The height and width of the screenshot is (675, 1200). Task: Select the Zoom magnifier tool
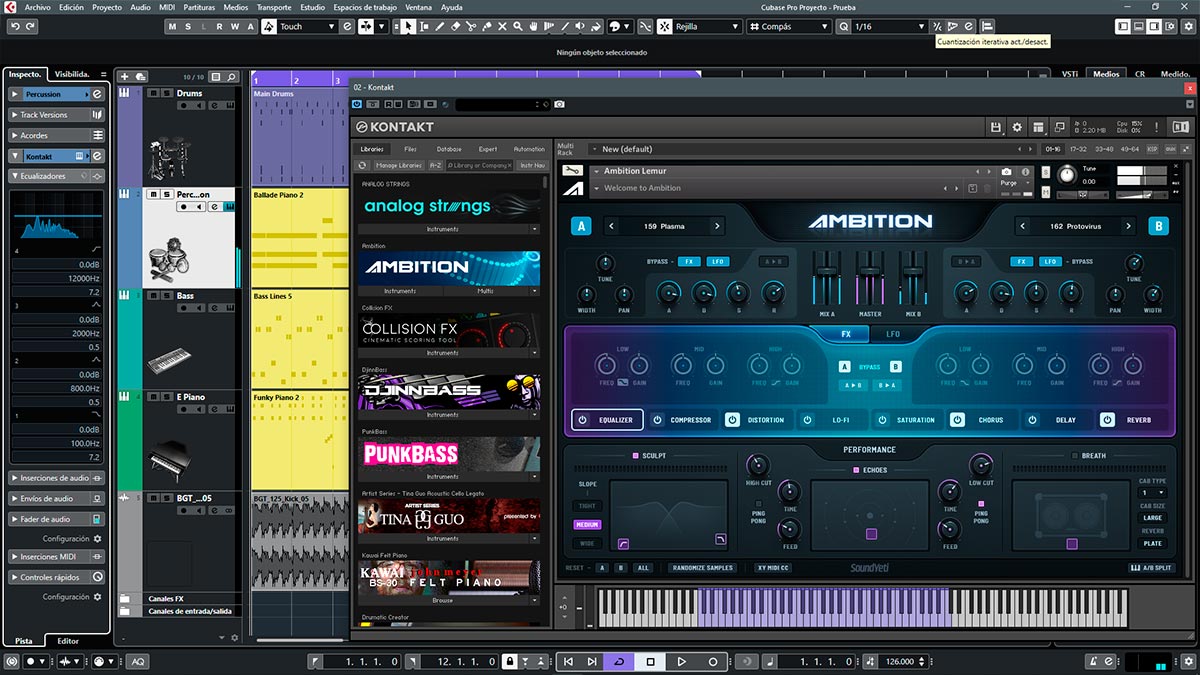point(519,26)
